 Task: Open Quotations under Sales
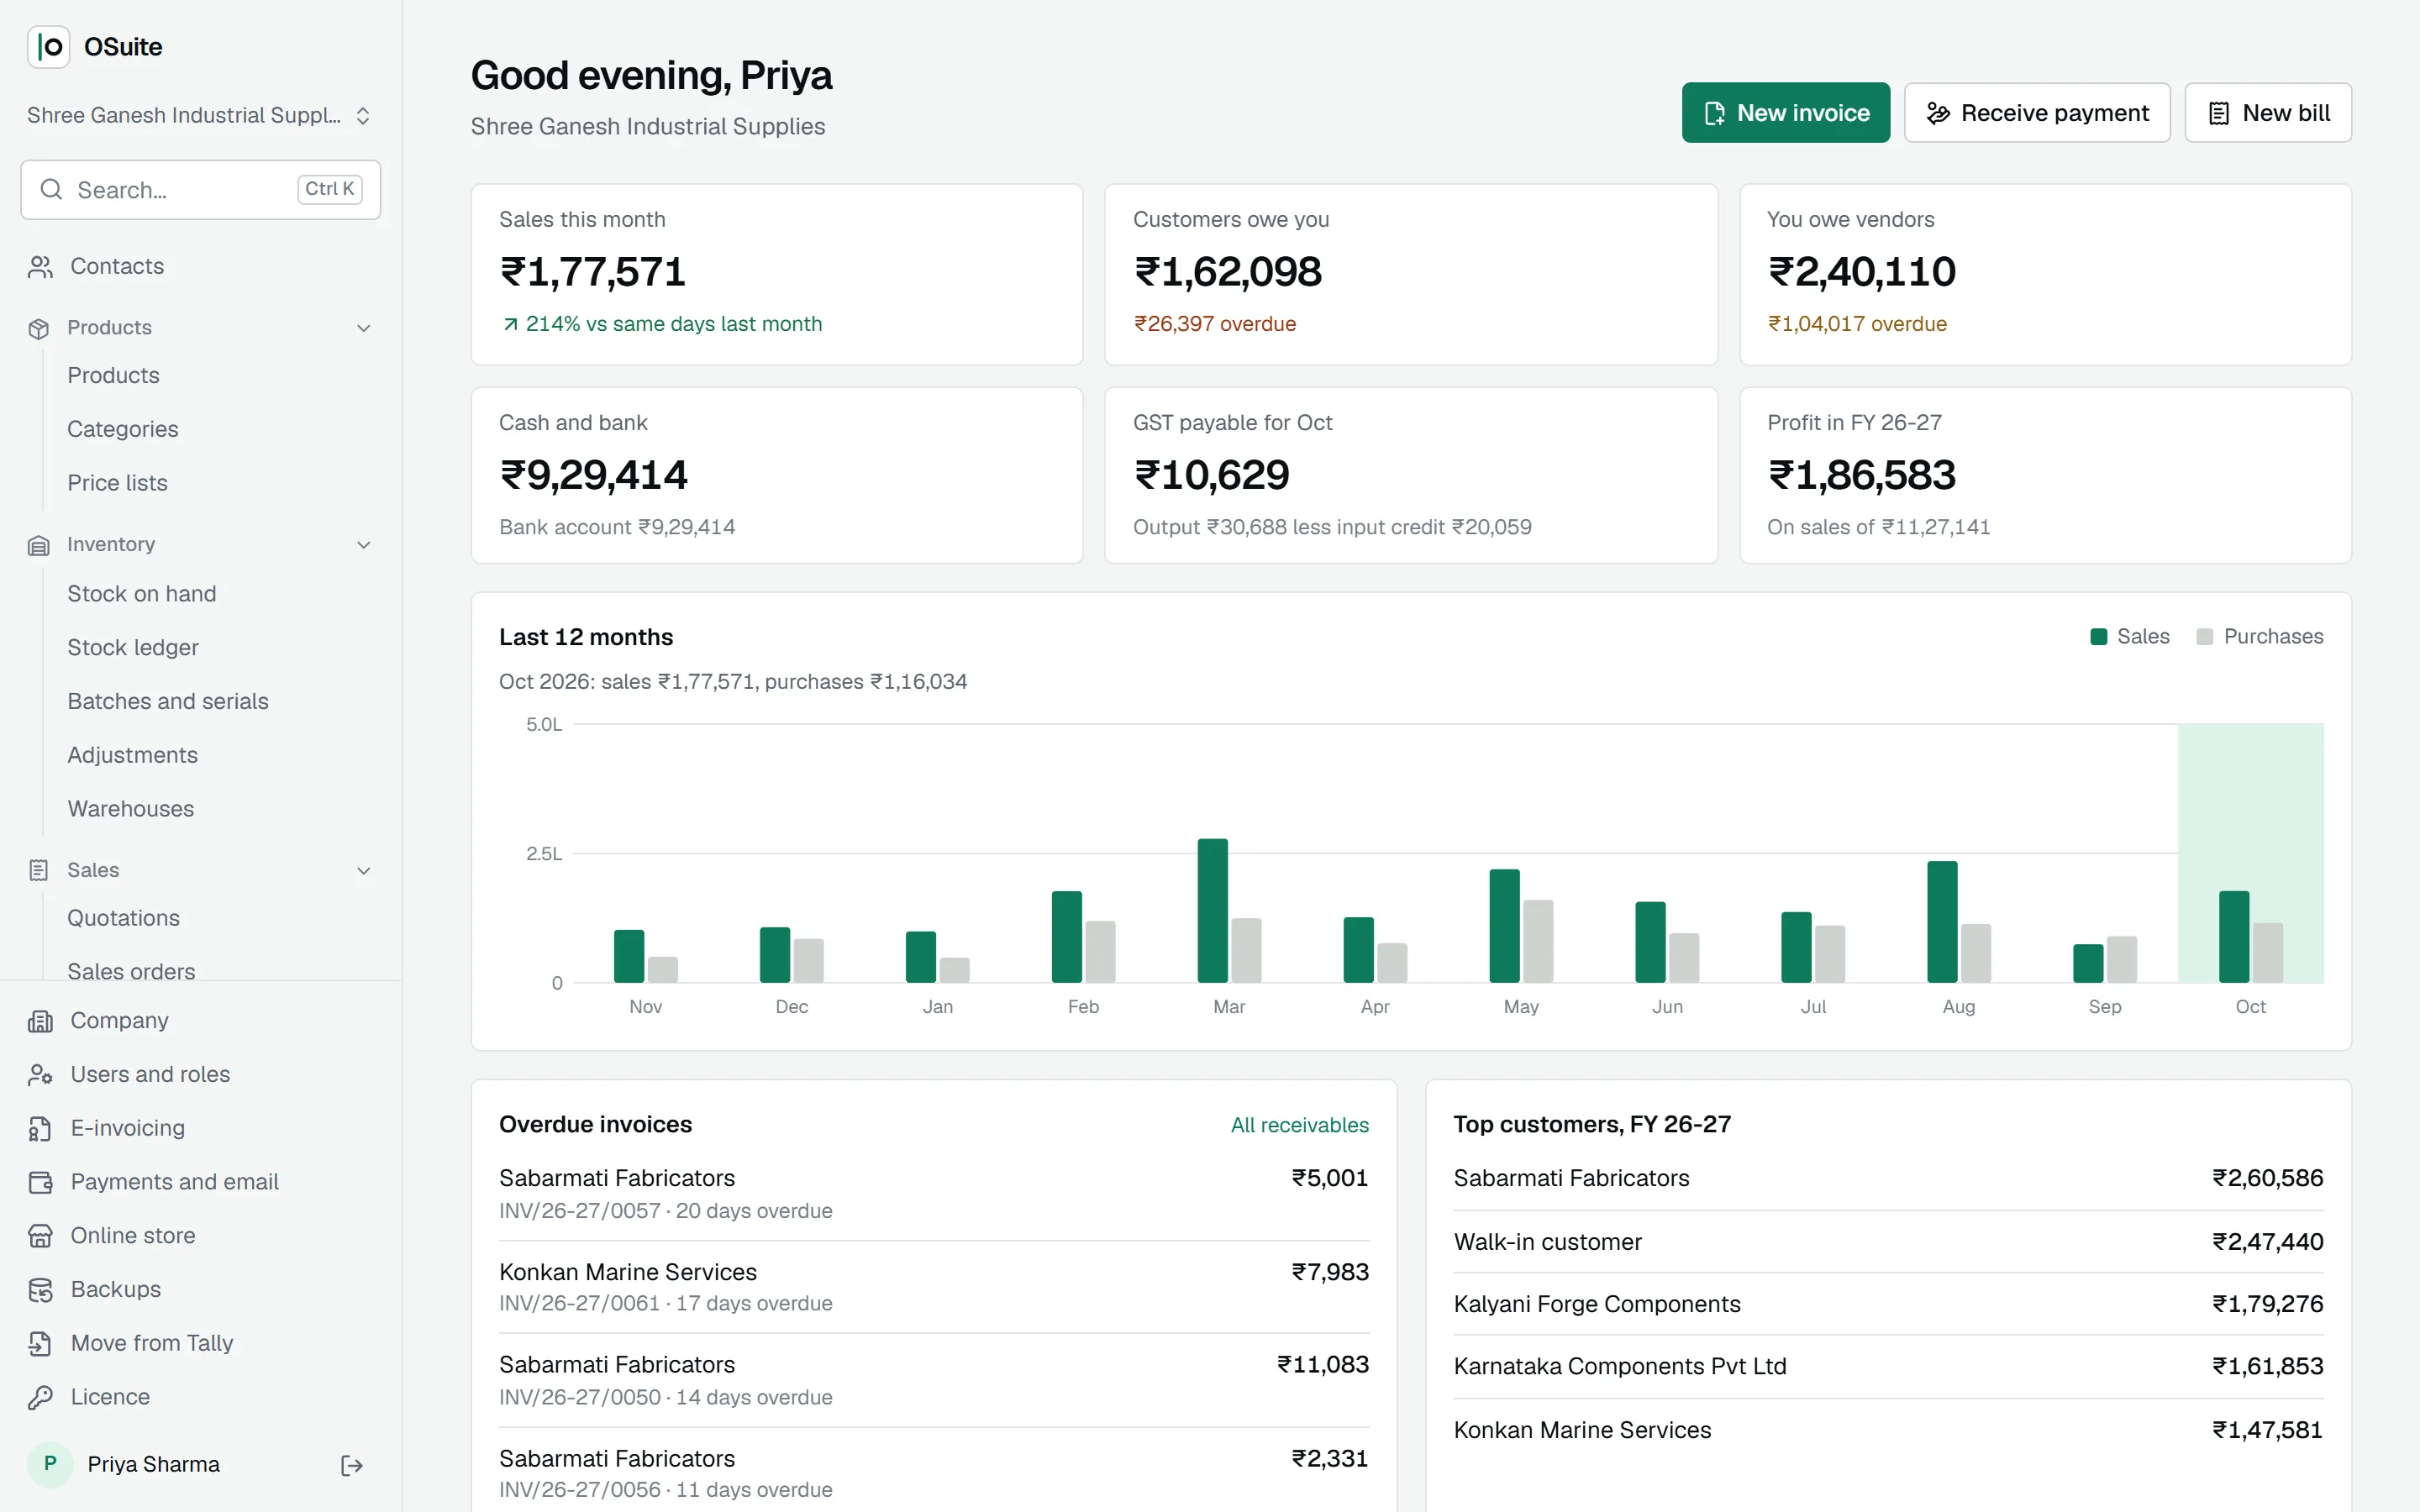click(x=124, y=918)
